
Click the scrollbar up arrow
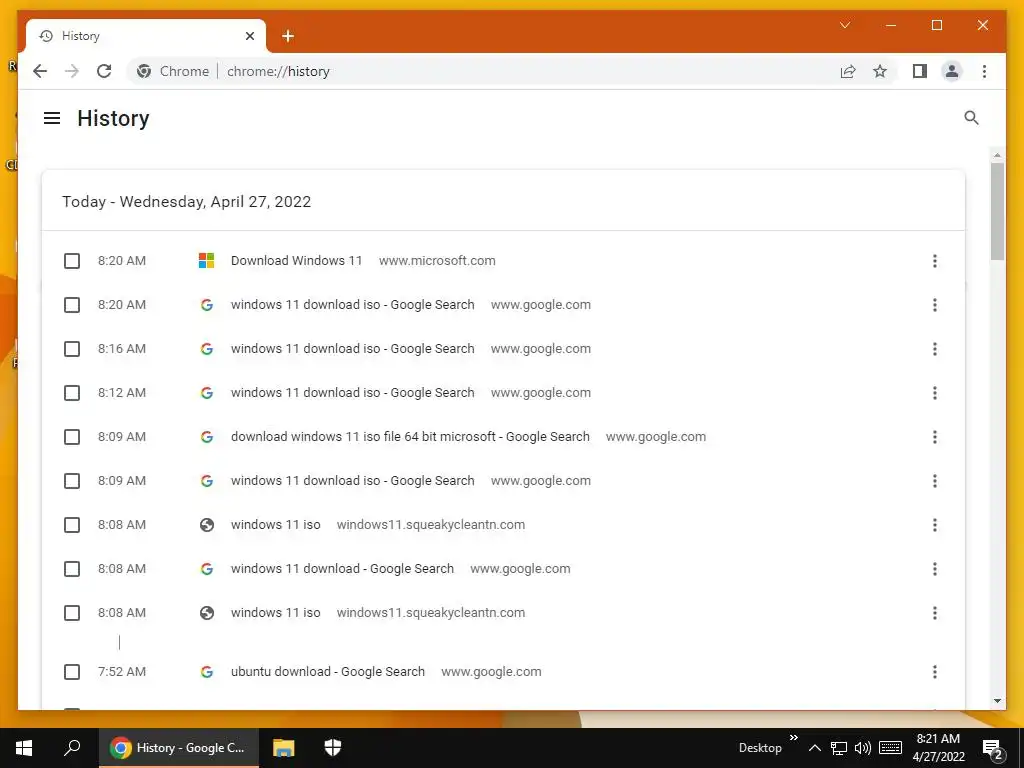pyautogui.click(x=997, y=155)
